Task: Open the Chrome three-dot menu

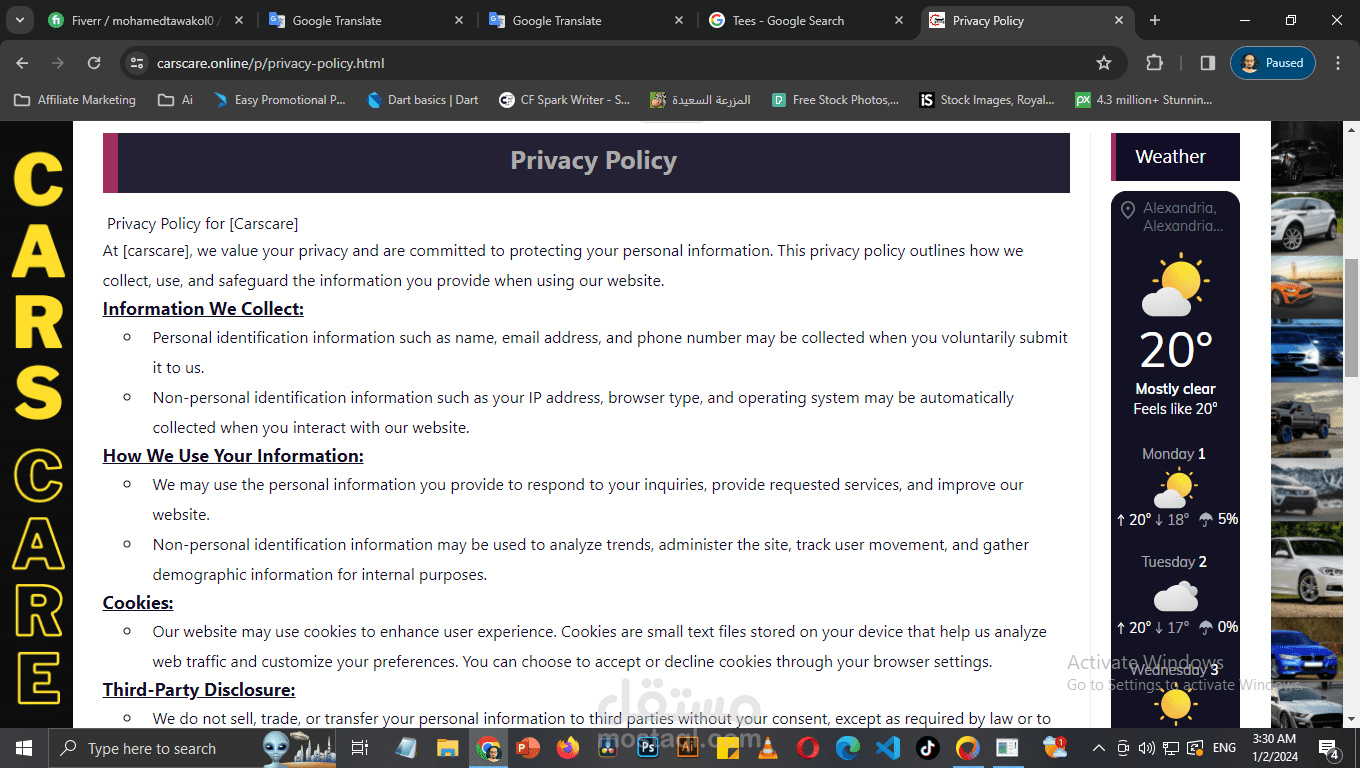Action: 1338,63
